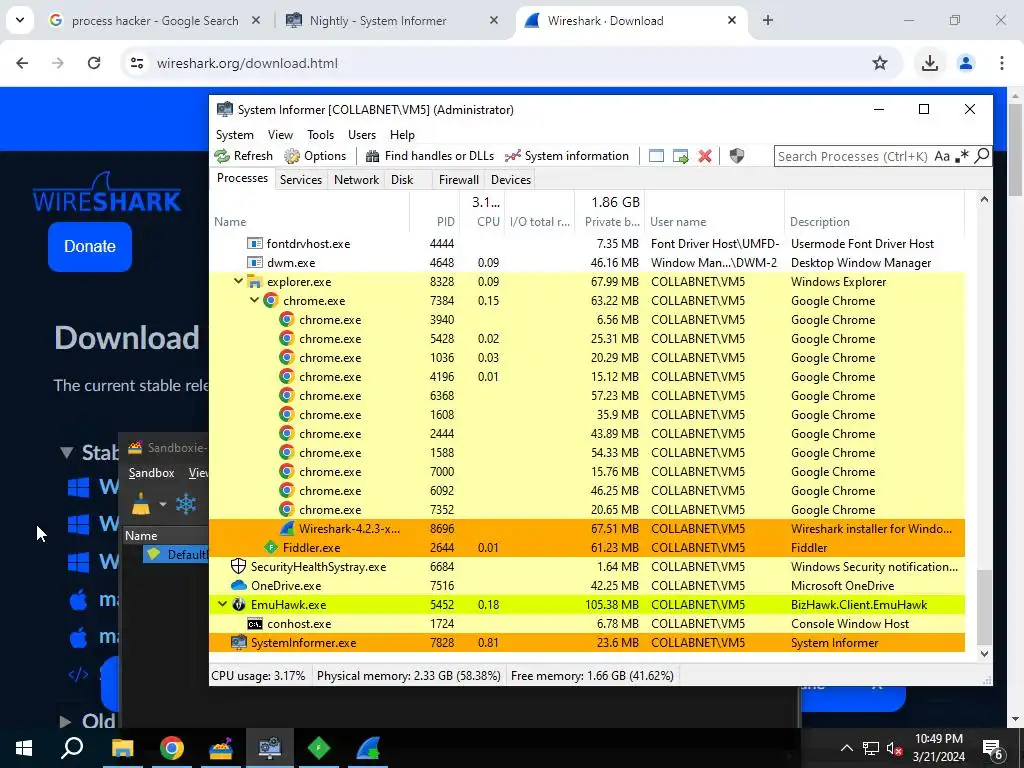Viewport: 1024px width, 768px height.
Task: Toggle regex search option
Action: point(961,156)
